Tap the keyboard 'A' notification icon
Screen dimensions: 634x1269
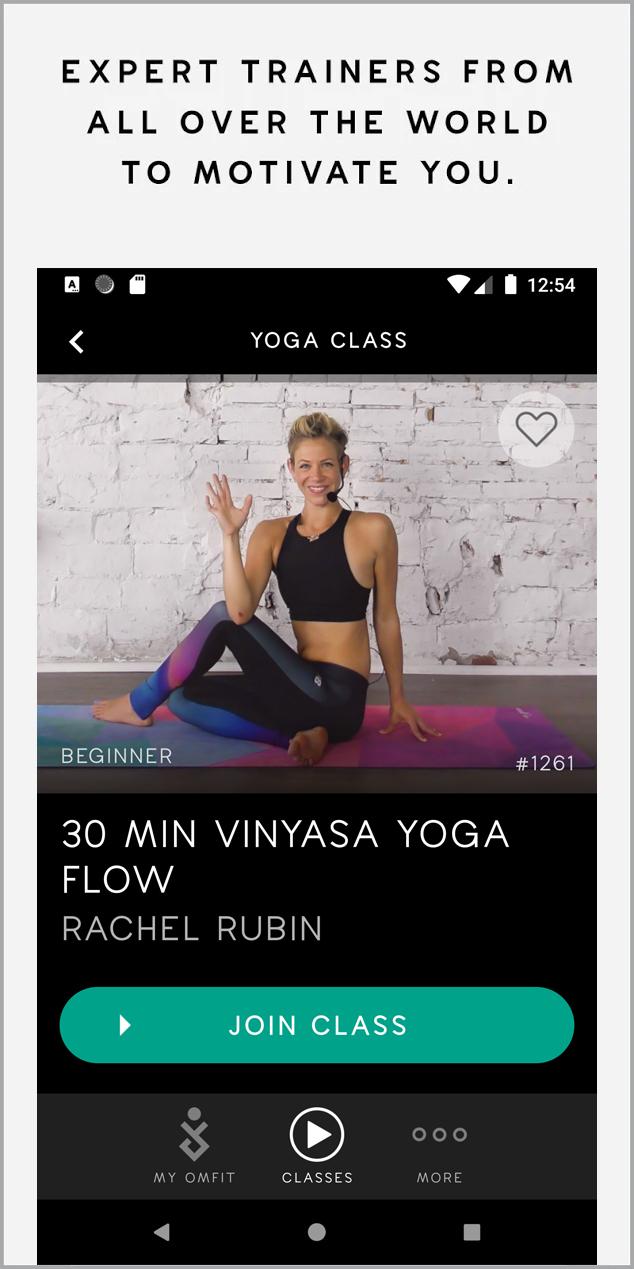pos(72,285)
